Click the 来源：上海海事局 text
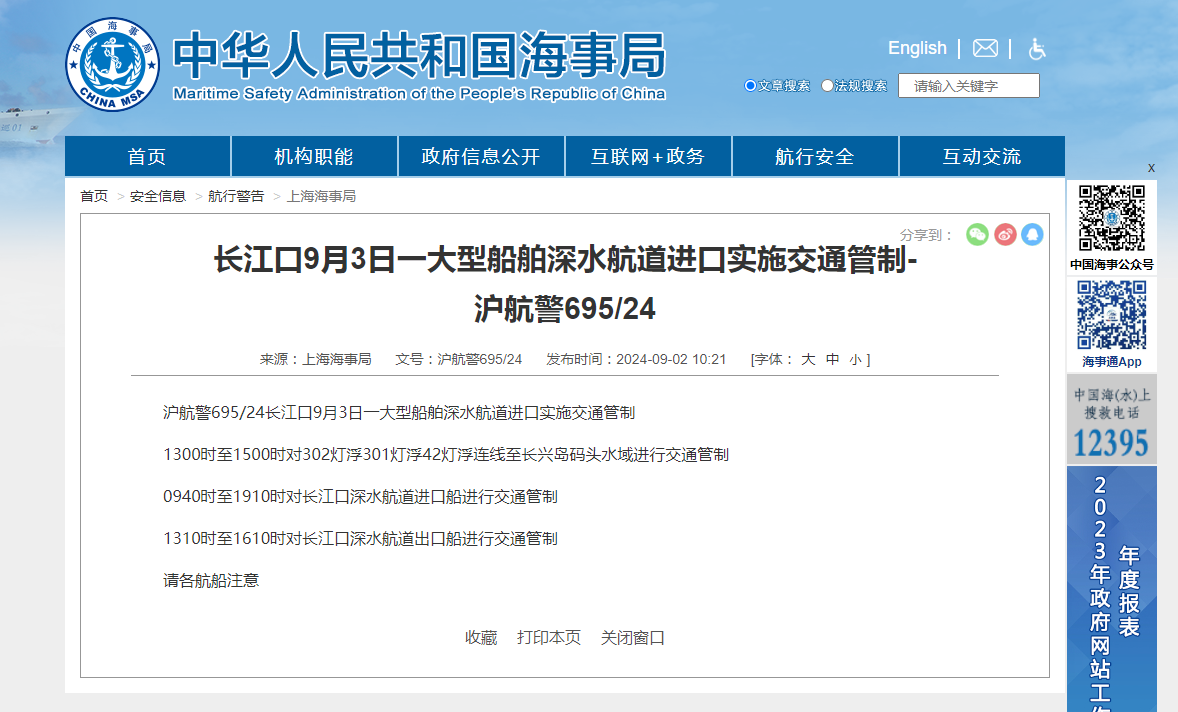 tap(316, 360)
